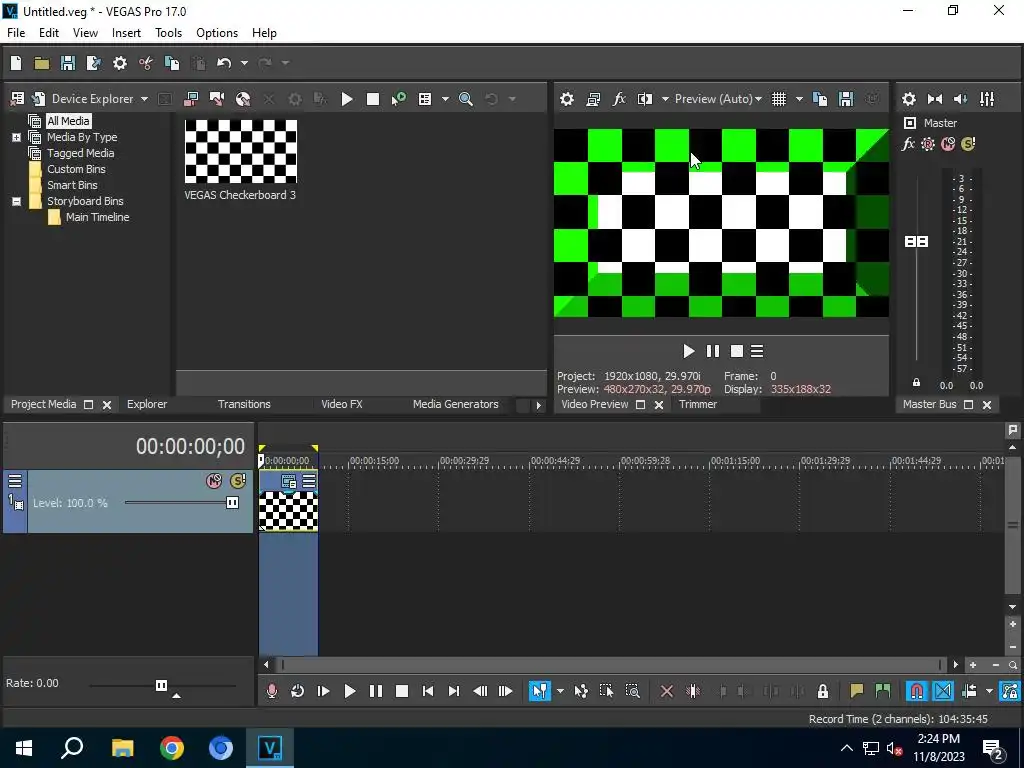Toggle Enable Snapping magnet icon
1024x768 pixels.
pos(917,691)
